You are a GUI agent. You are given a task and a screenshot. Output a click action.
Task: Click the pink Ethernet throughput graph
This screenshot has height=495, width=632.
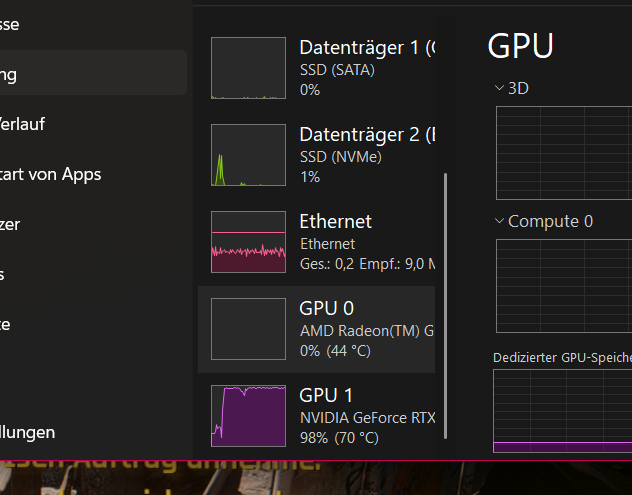(248, 242)
